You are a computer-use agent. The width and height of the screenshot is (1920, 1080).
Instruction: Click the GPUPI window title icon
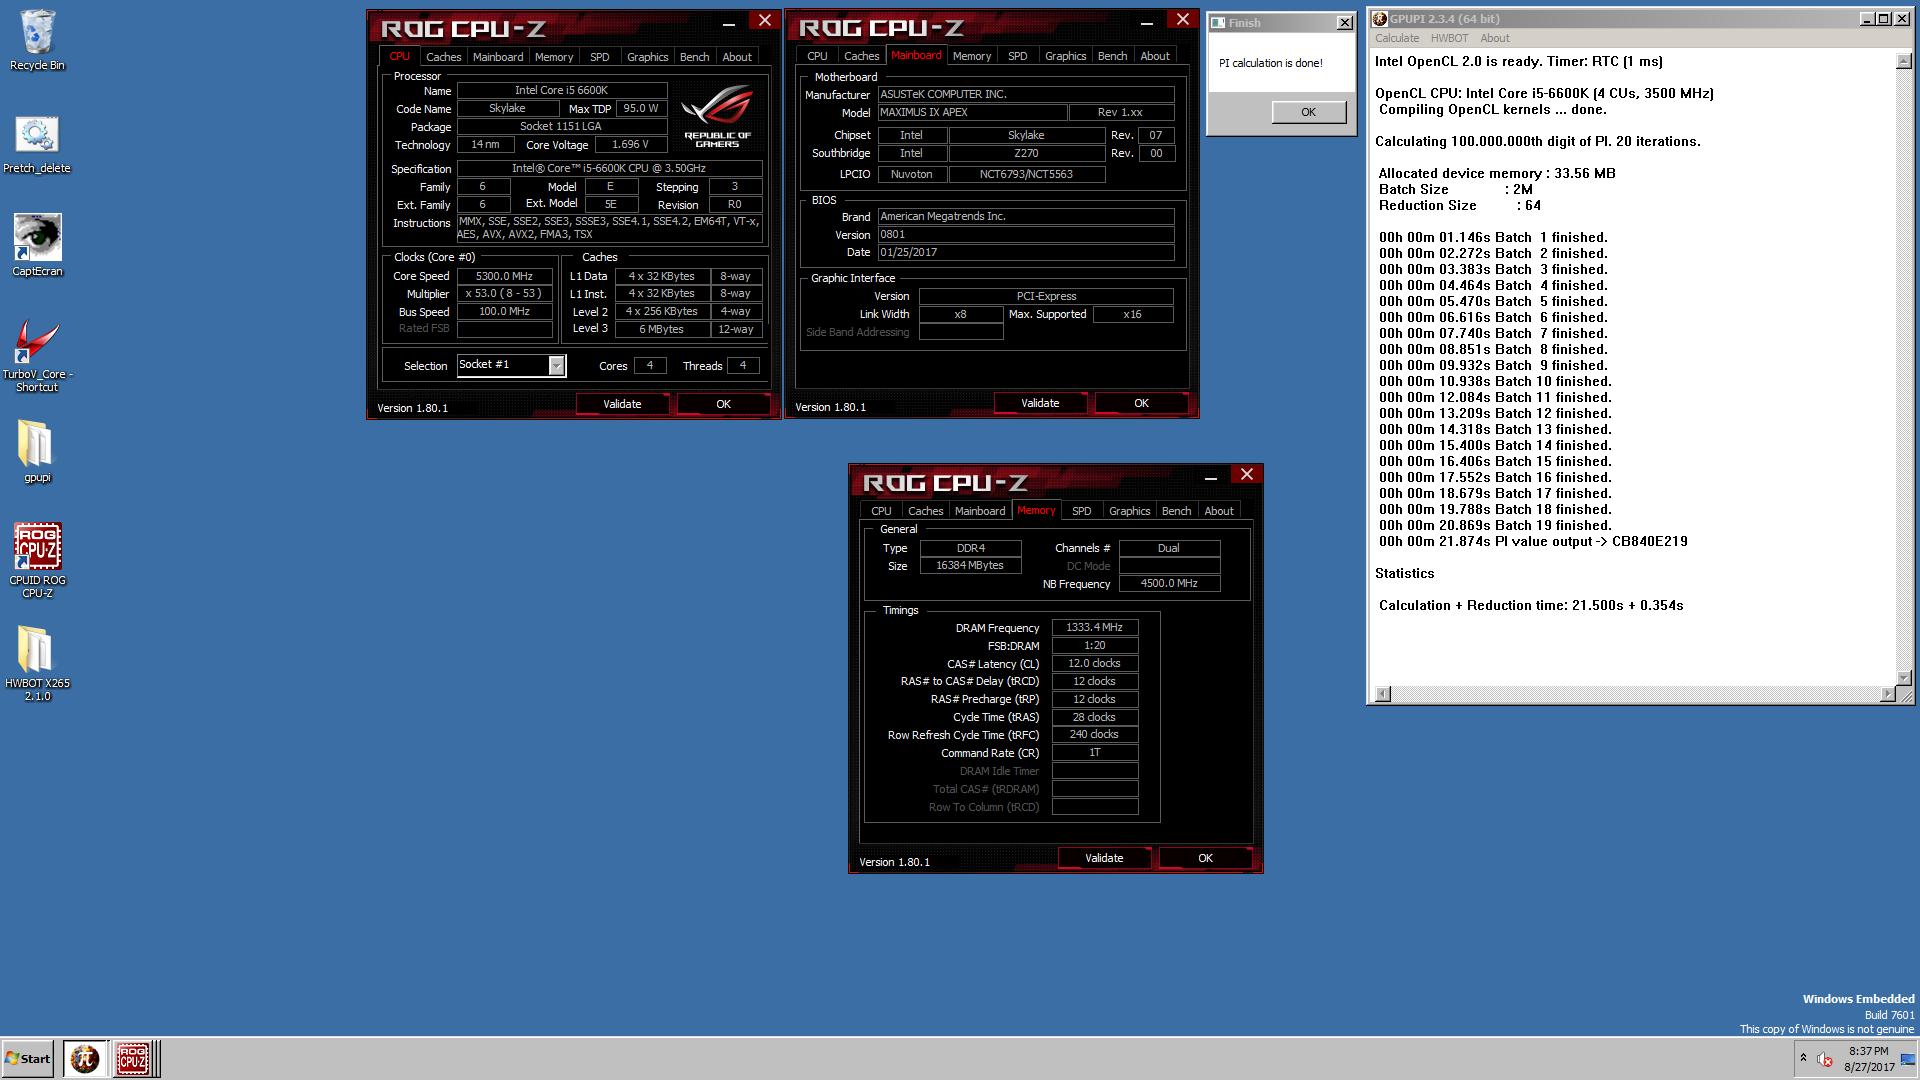1380,19
